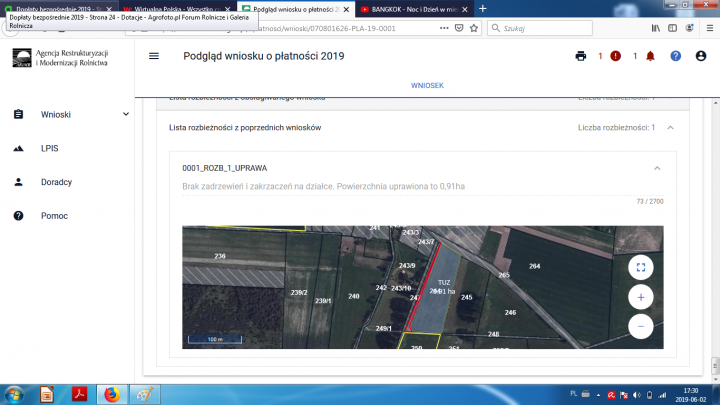Screen dimensions: 720x405
Task: Show hidden system tray icons arrow
Action: pos(598,395)
